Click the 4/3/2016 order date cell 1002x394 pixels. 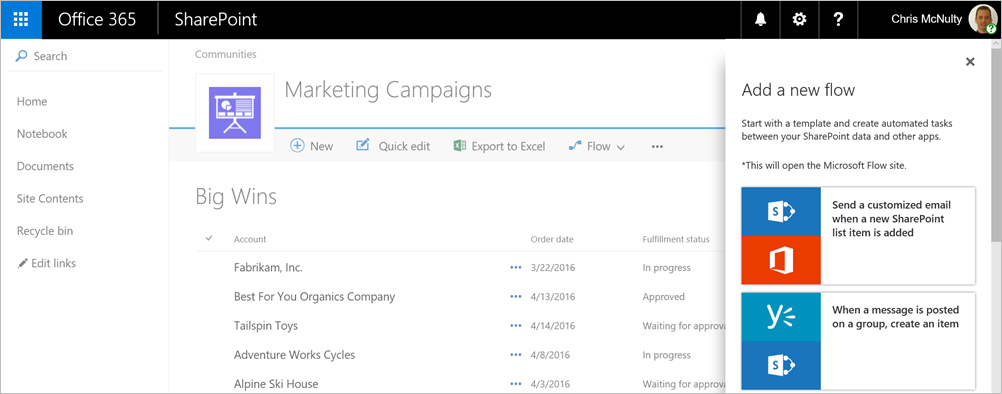point(551,384)
